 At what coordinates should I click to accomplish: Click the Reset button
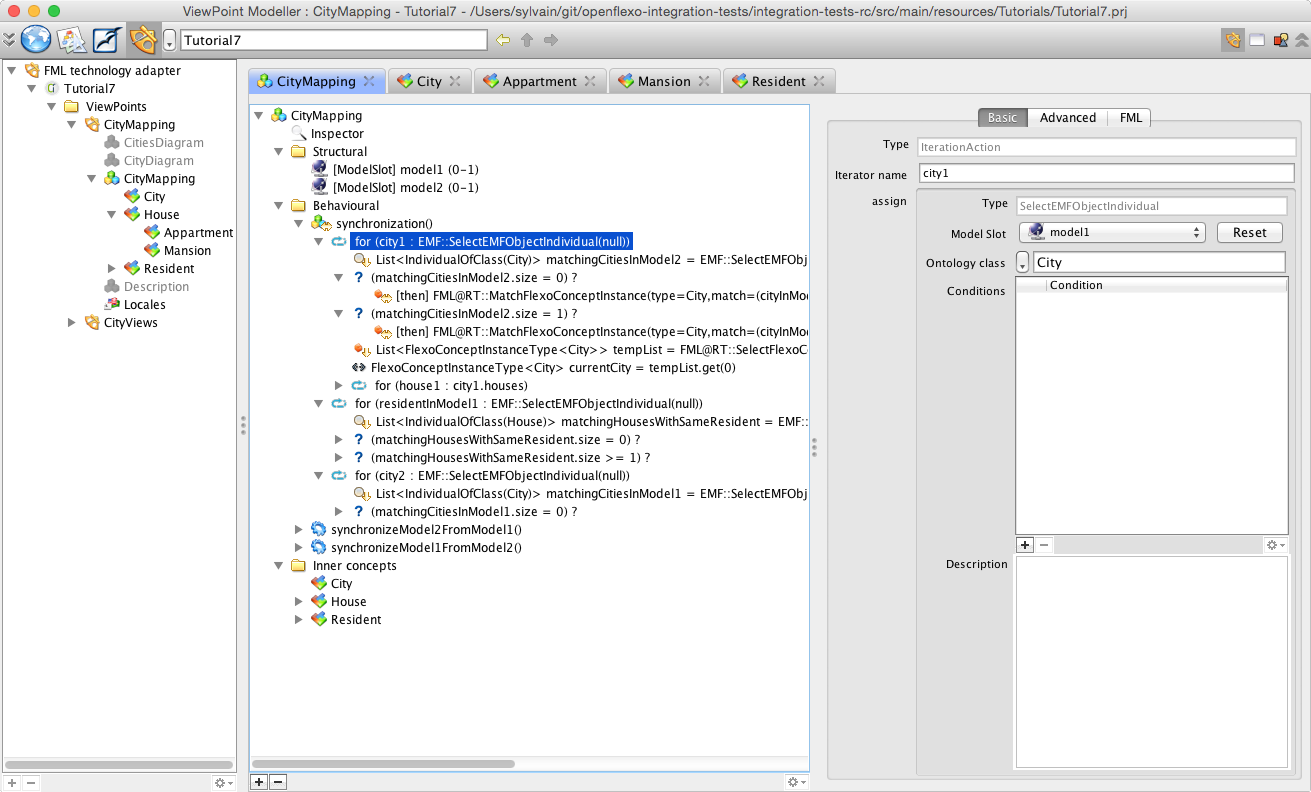[1250, 232]
